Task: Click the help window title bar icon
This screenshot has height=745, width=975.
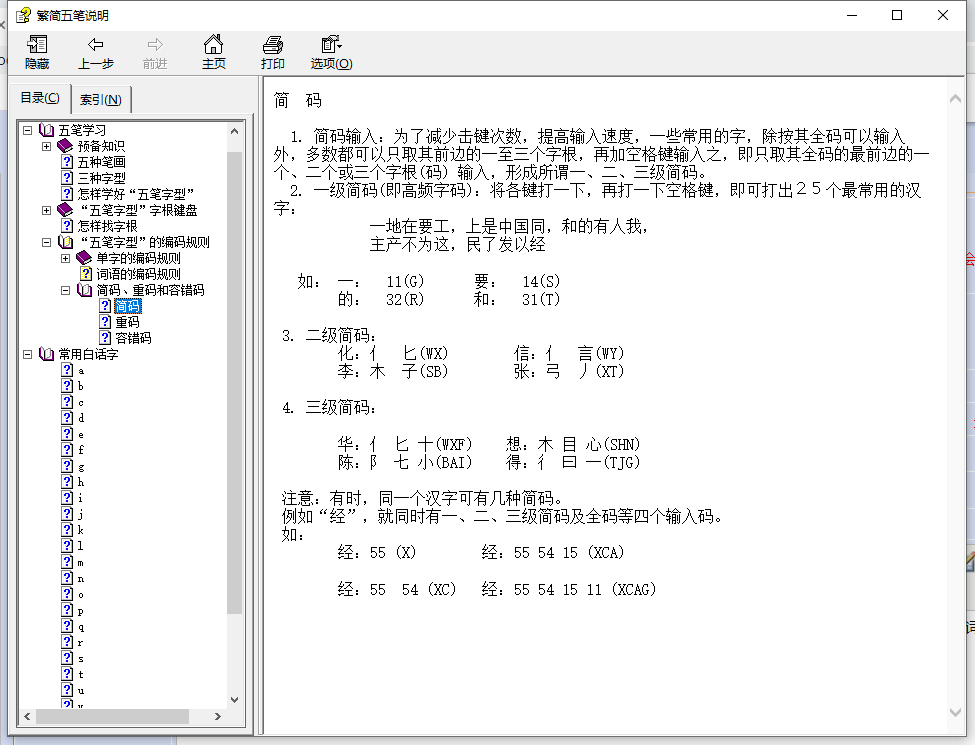Action: coord(23,15)
